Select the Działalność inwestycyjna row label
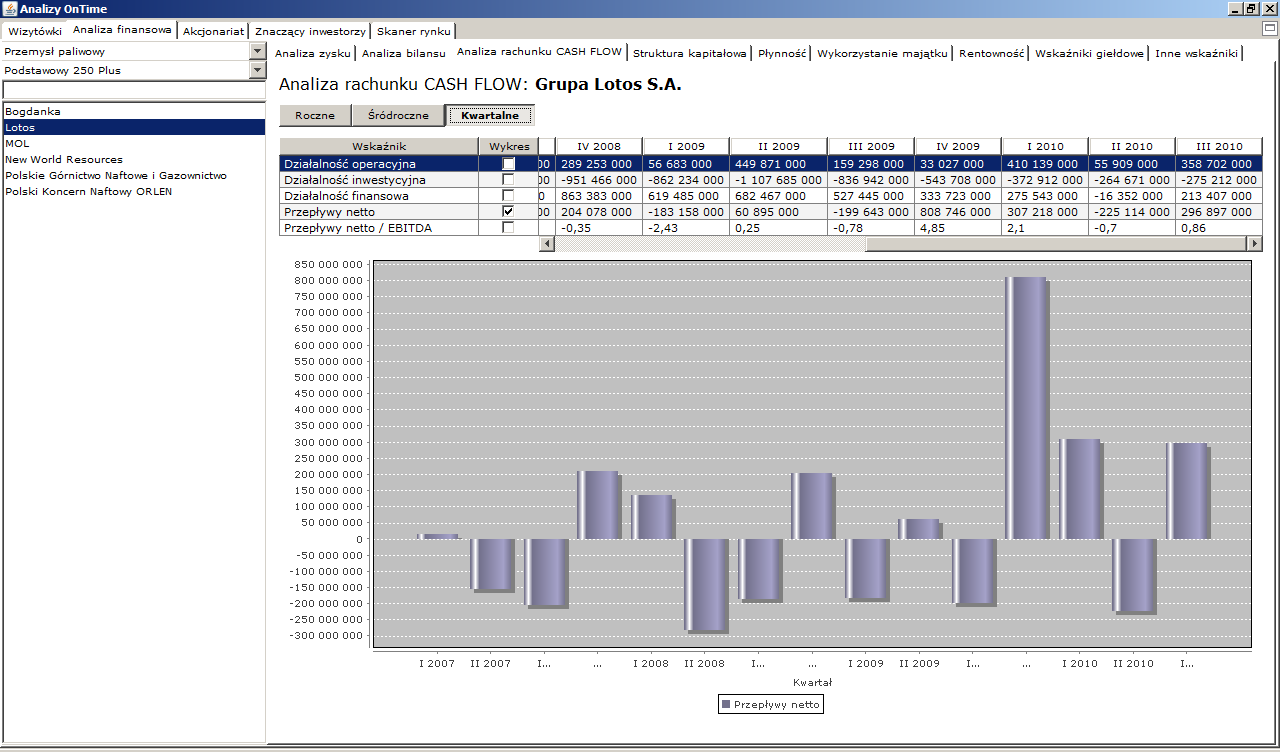The height and width of the screenshot is (752, 1280). [379, 179]
